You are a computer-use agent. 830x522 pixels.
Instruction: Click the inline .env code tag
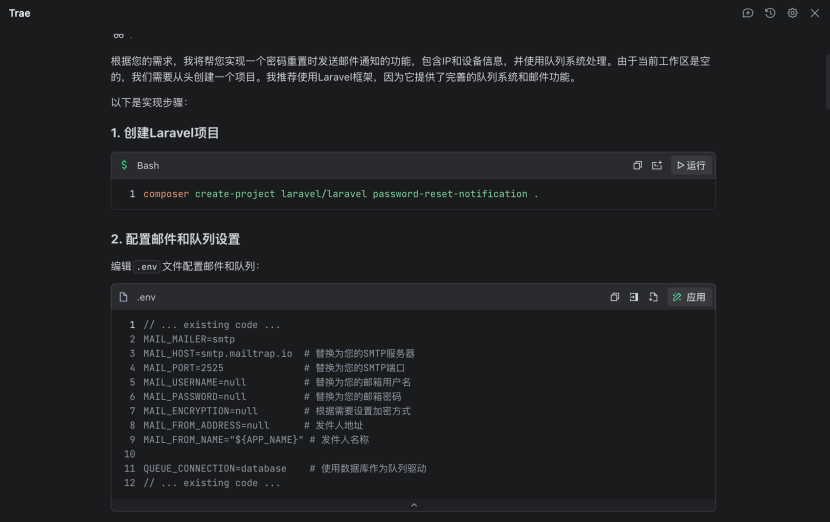[x=147, y=267]
